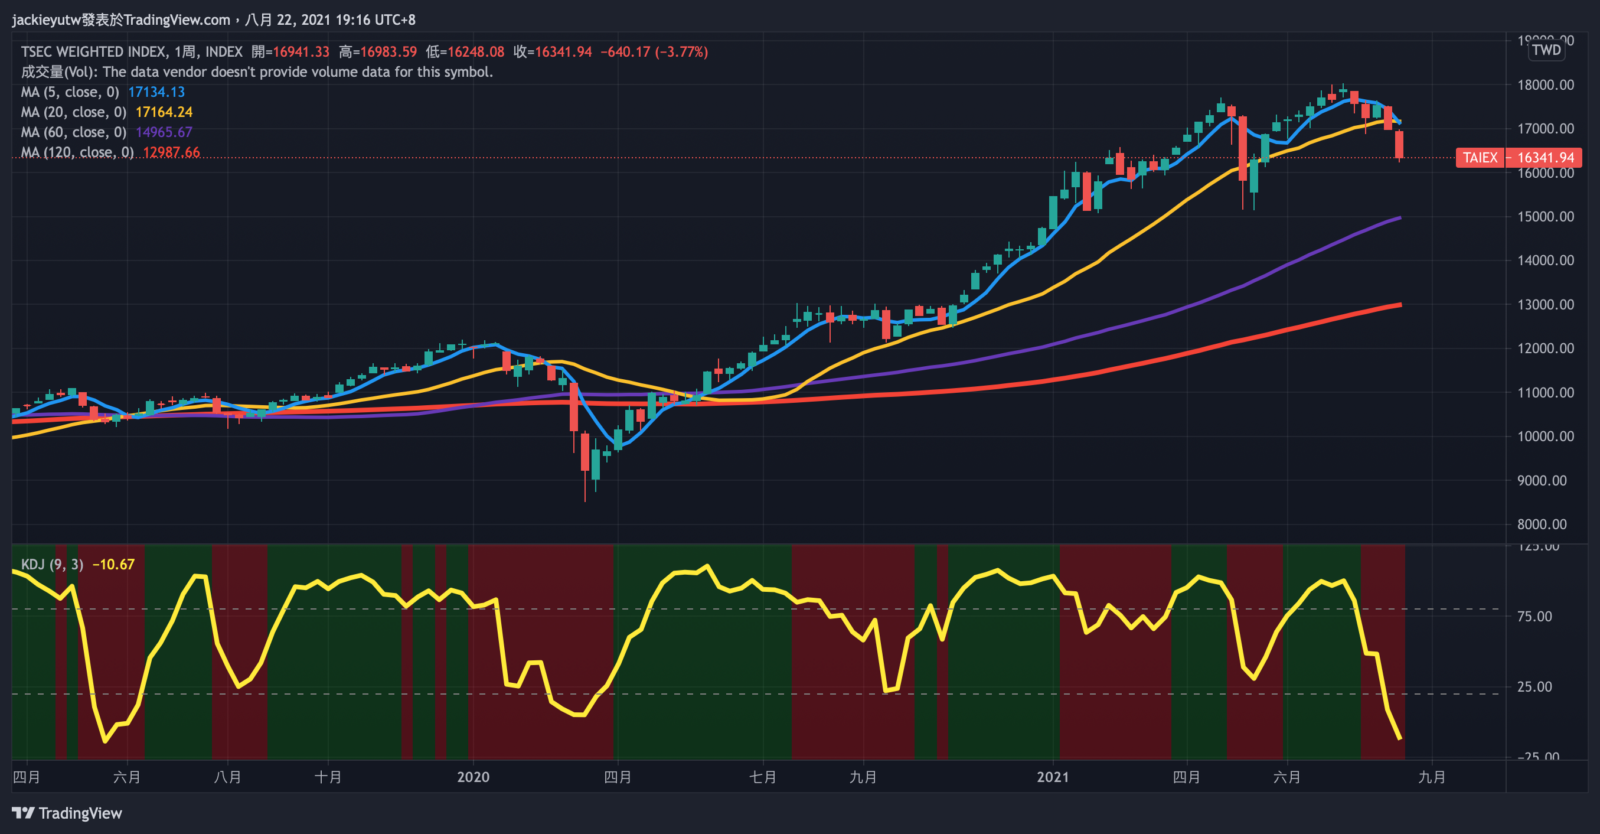
Task: Select the MA (60, close, 0) legend
Action: click(x=73, y=132)
